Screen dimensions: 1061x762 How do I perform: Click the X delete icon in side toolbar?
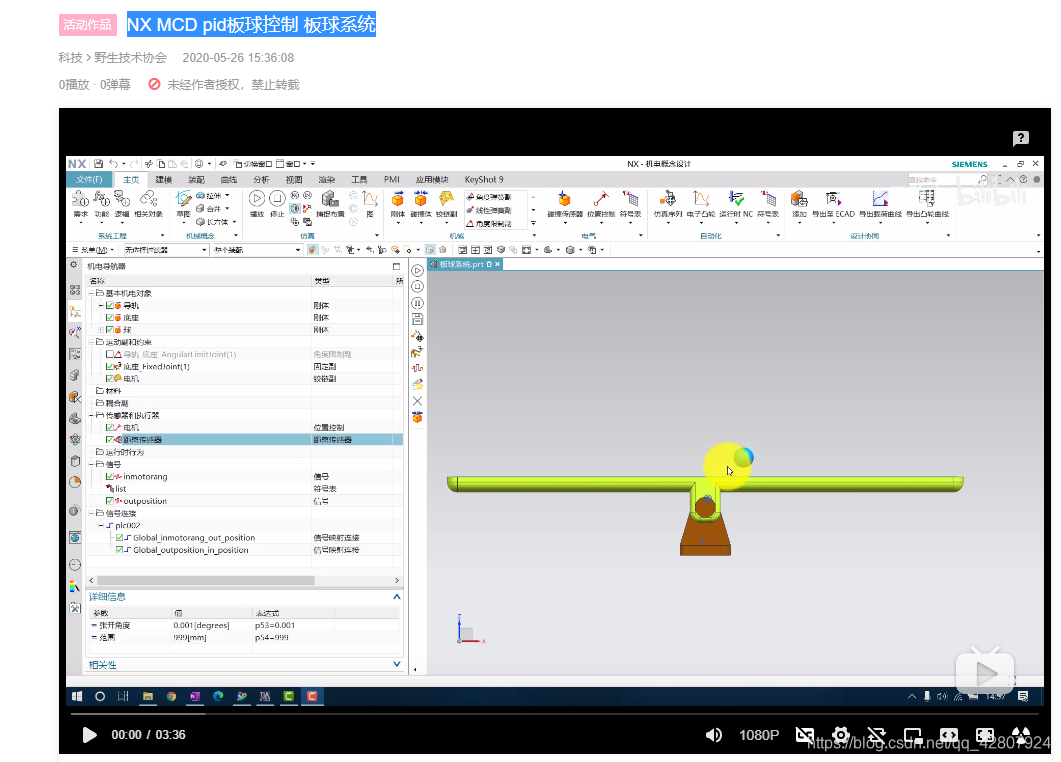417,401
